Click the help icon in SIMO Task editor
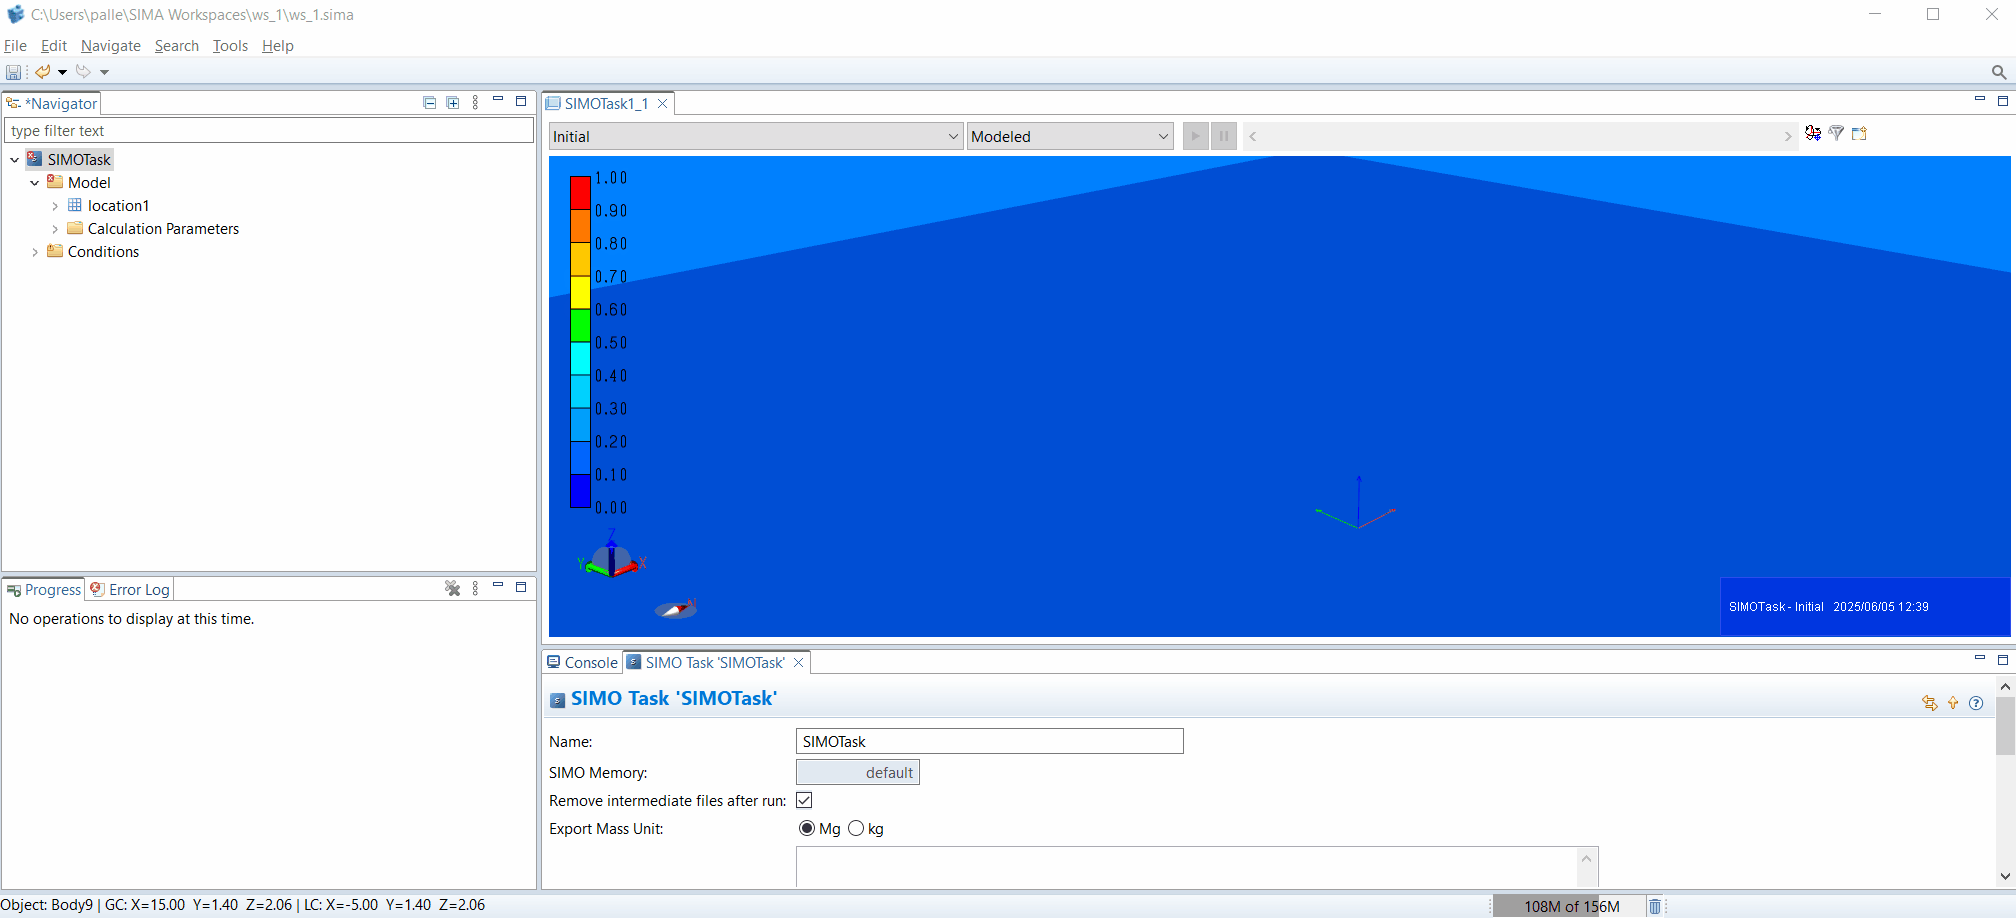 (x=1976, y=703)
